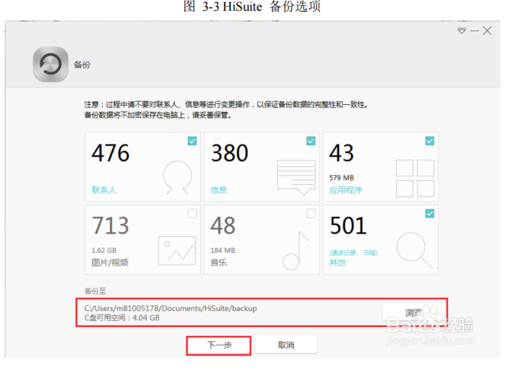Click the contacts person silhouette icon
This screenshot has height=377, width=512.
tap(177, 177)
